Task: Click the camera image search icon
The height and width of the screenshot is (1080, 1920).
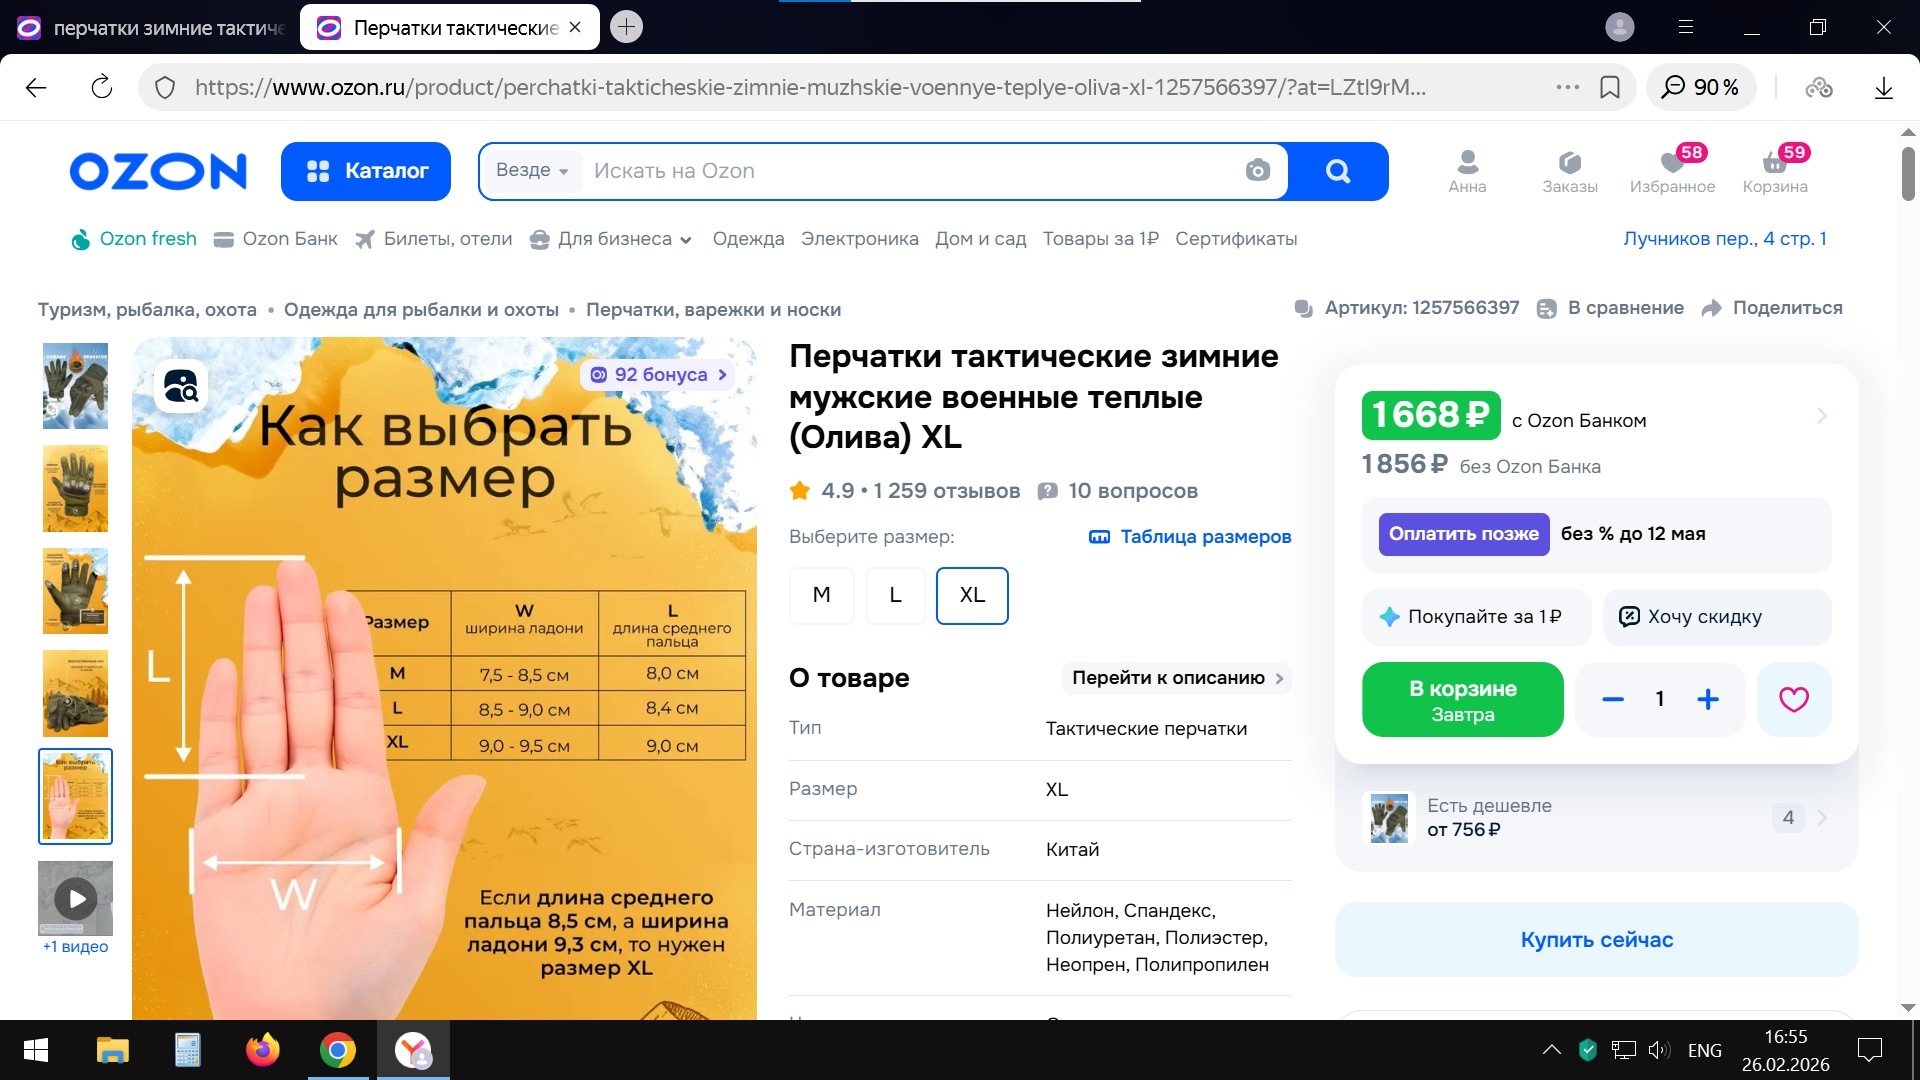Action: click(1257, 171)
